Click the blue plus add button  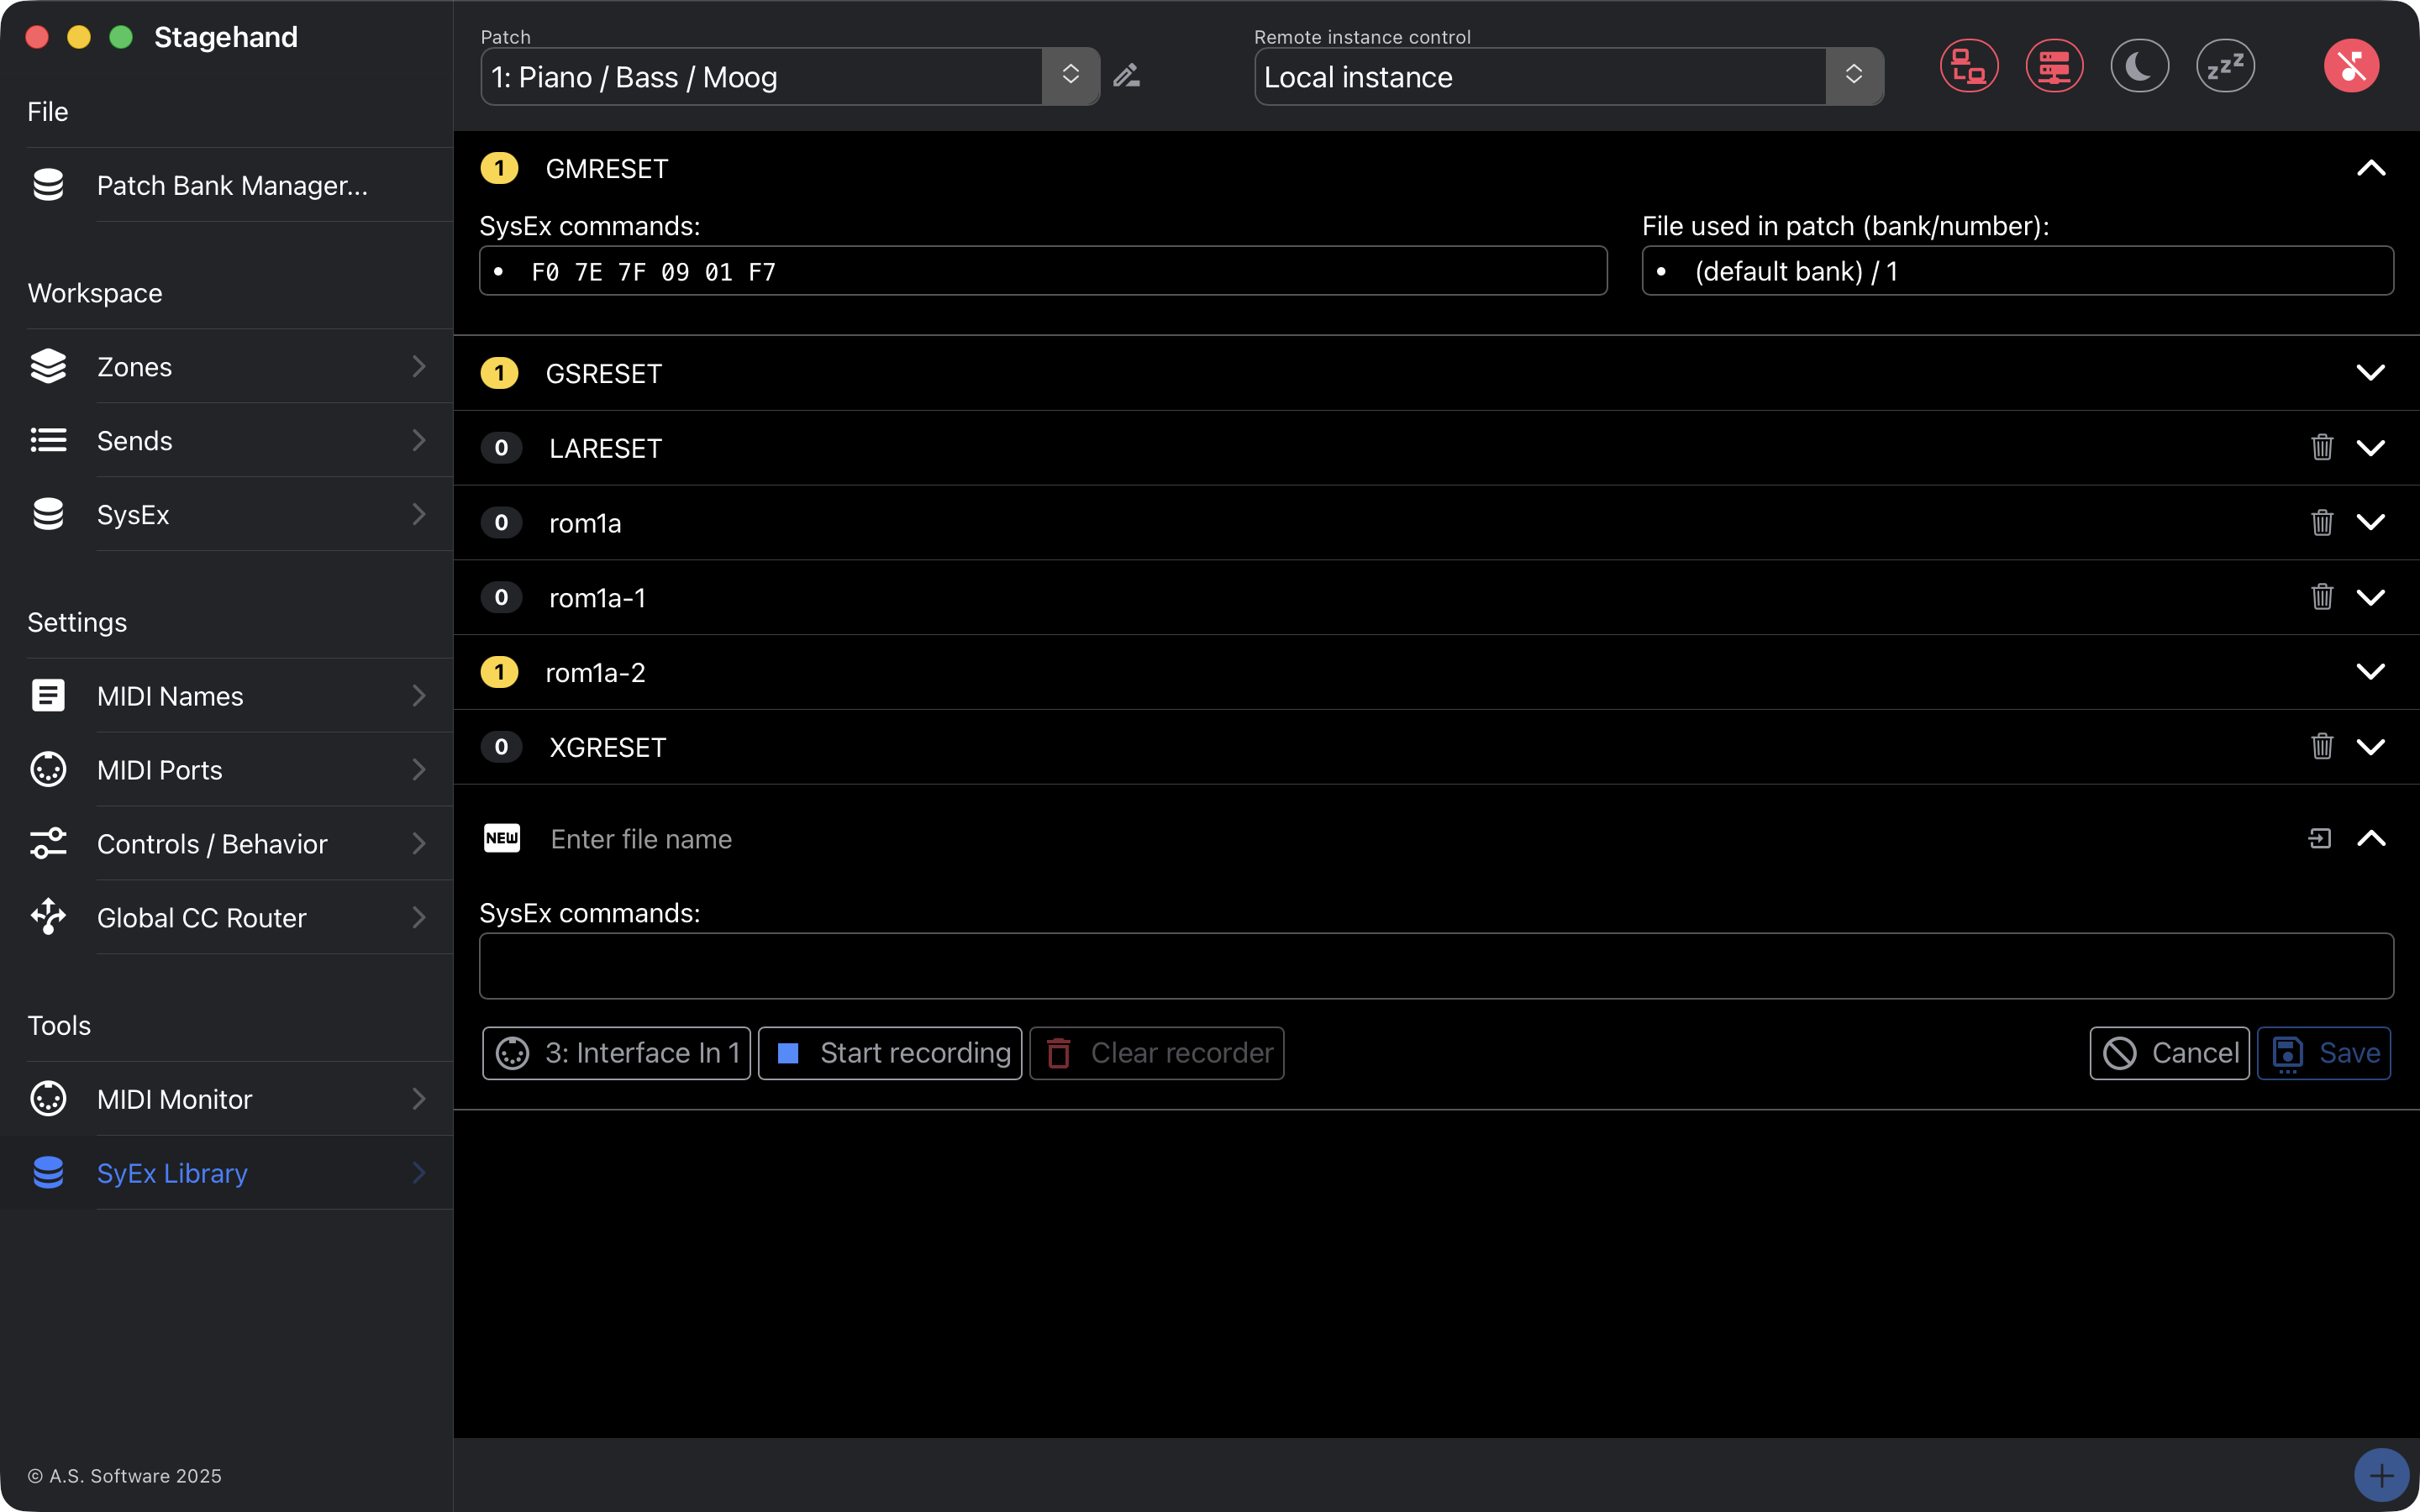[x=2381, y=1475]
